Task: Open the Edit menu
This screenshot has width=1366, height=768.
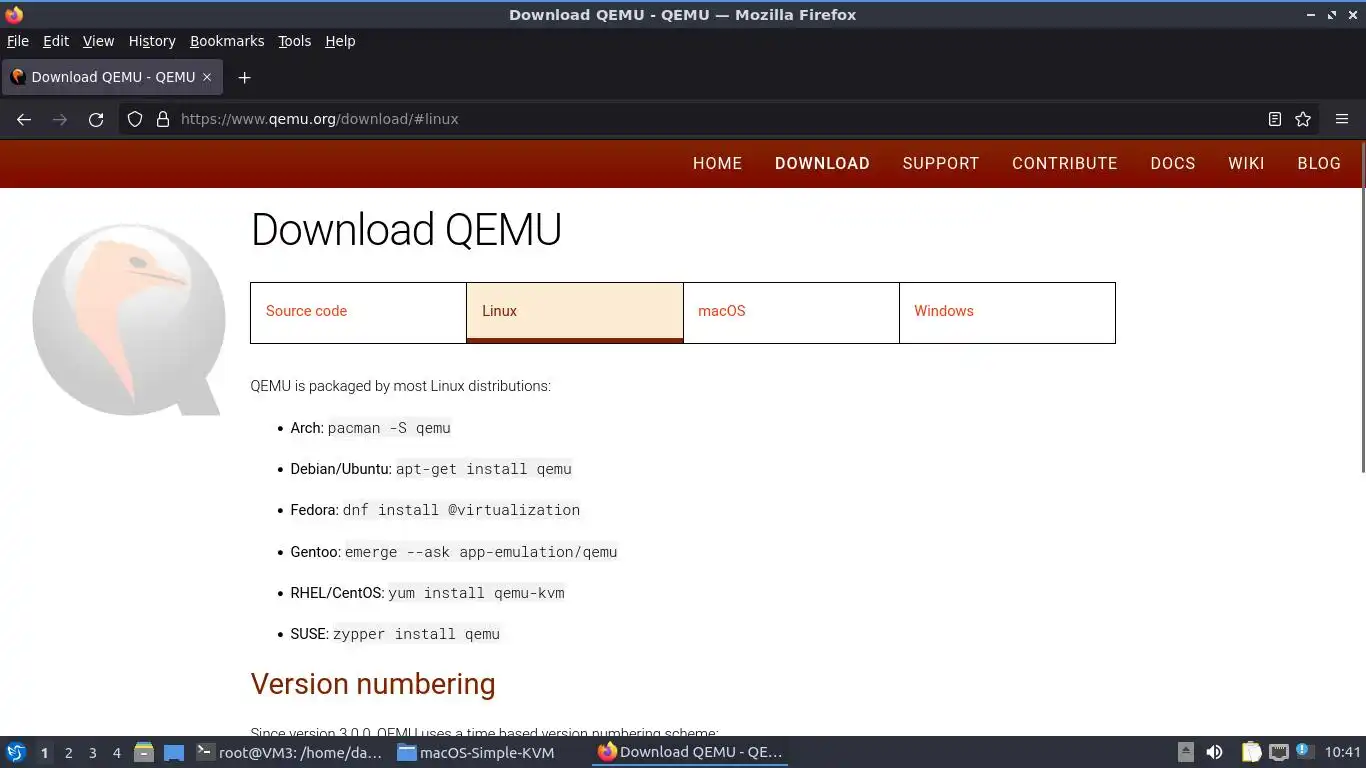Action: 56,41
